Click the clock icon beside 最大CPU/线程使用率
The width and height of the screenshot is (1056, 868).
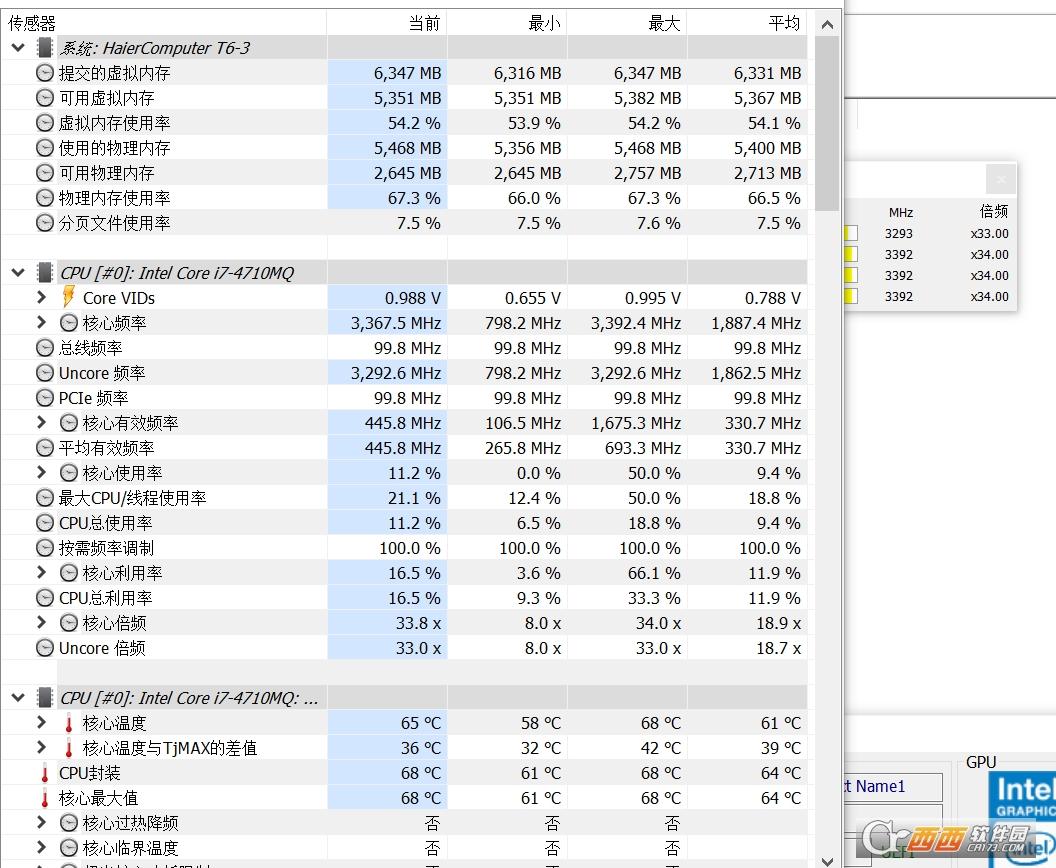point(44,498)
